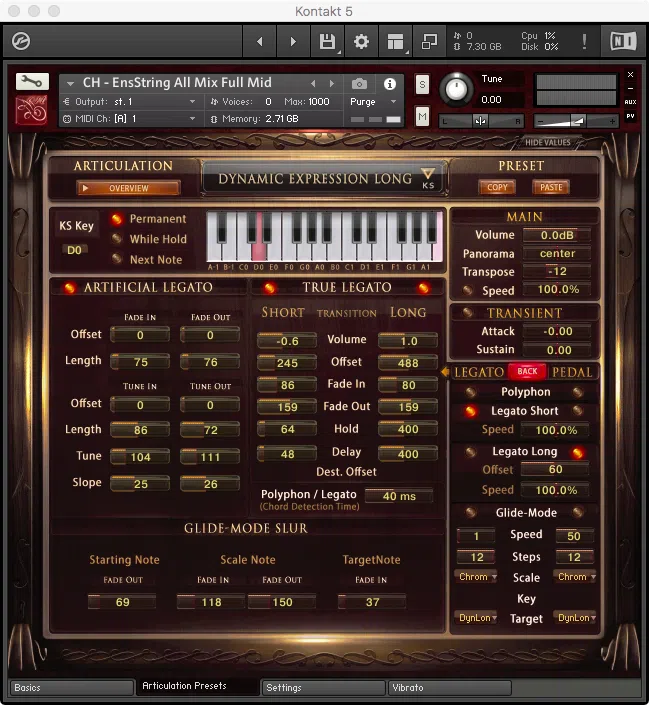Click the Overview articulation button
This screenshot has width=649, height=705.
128,188
